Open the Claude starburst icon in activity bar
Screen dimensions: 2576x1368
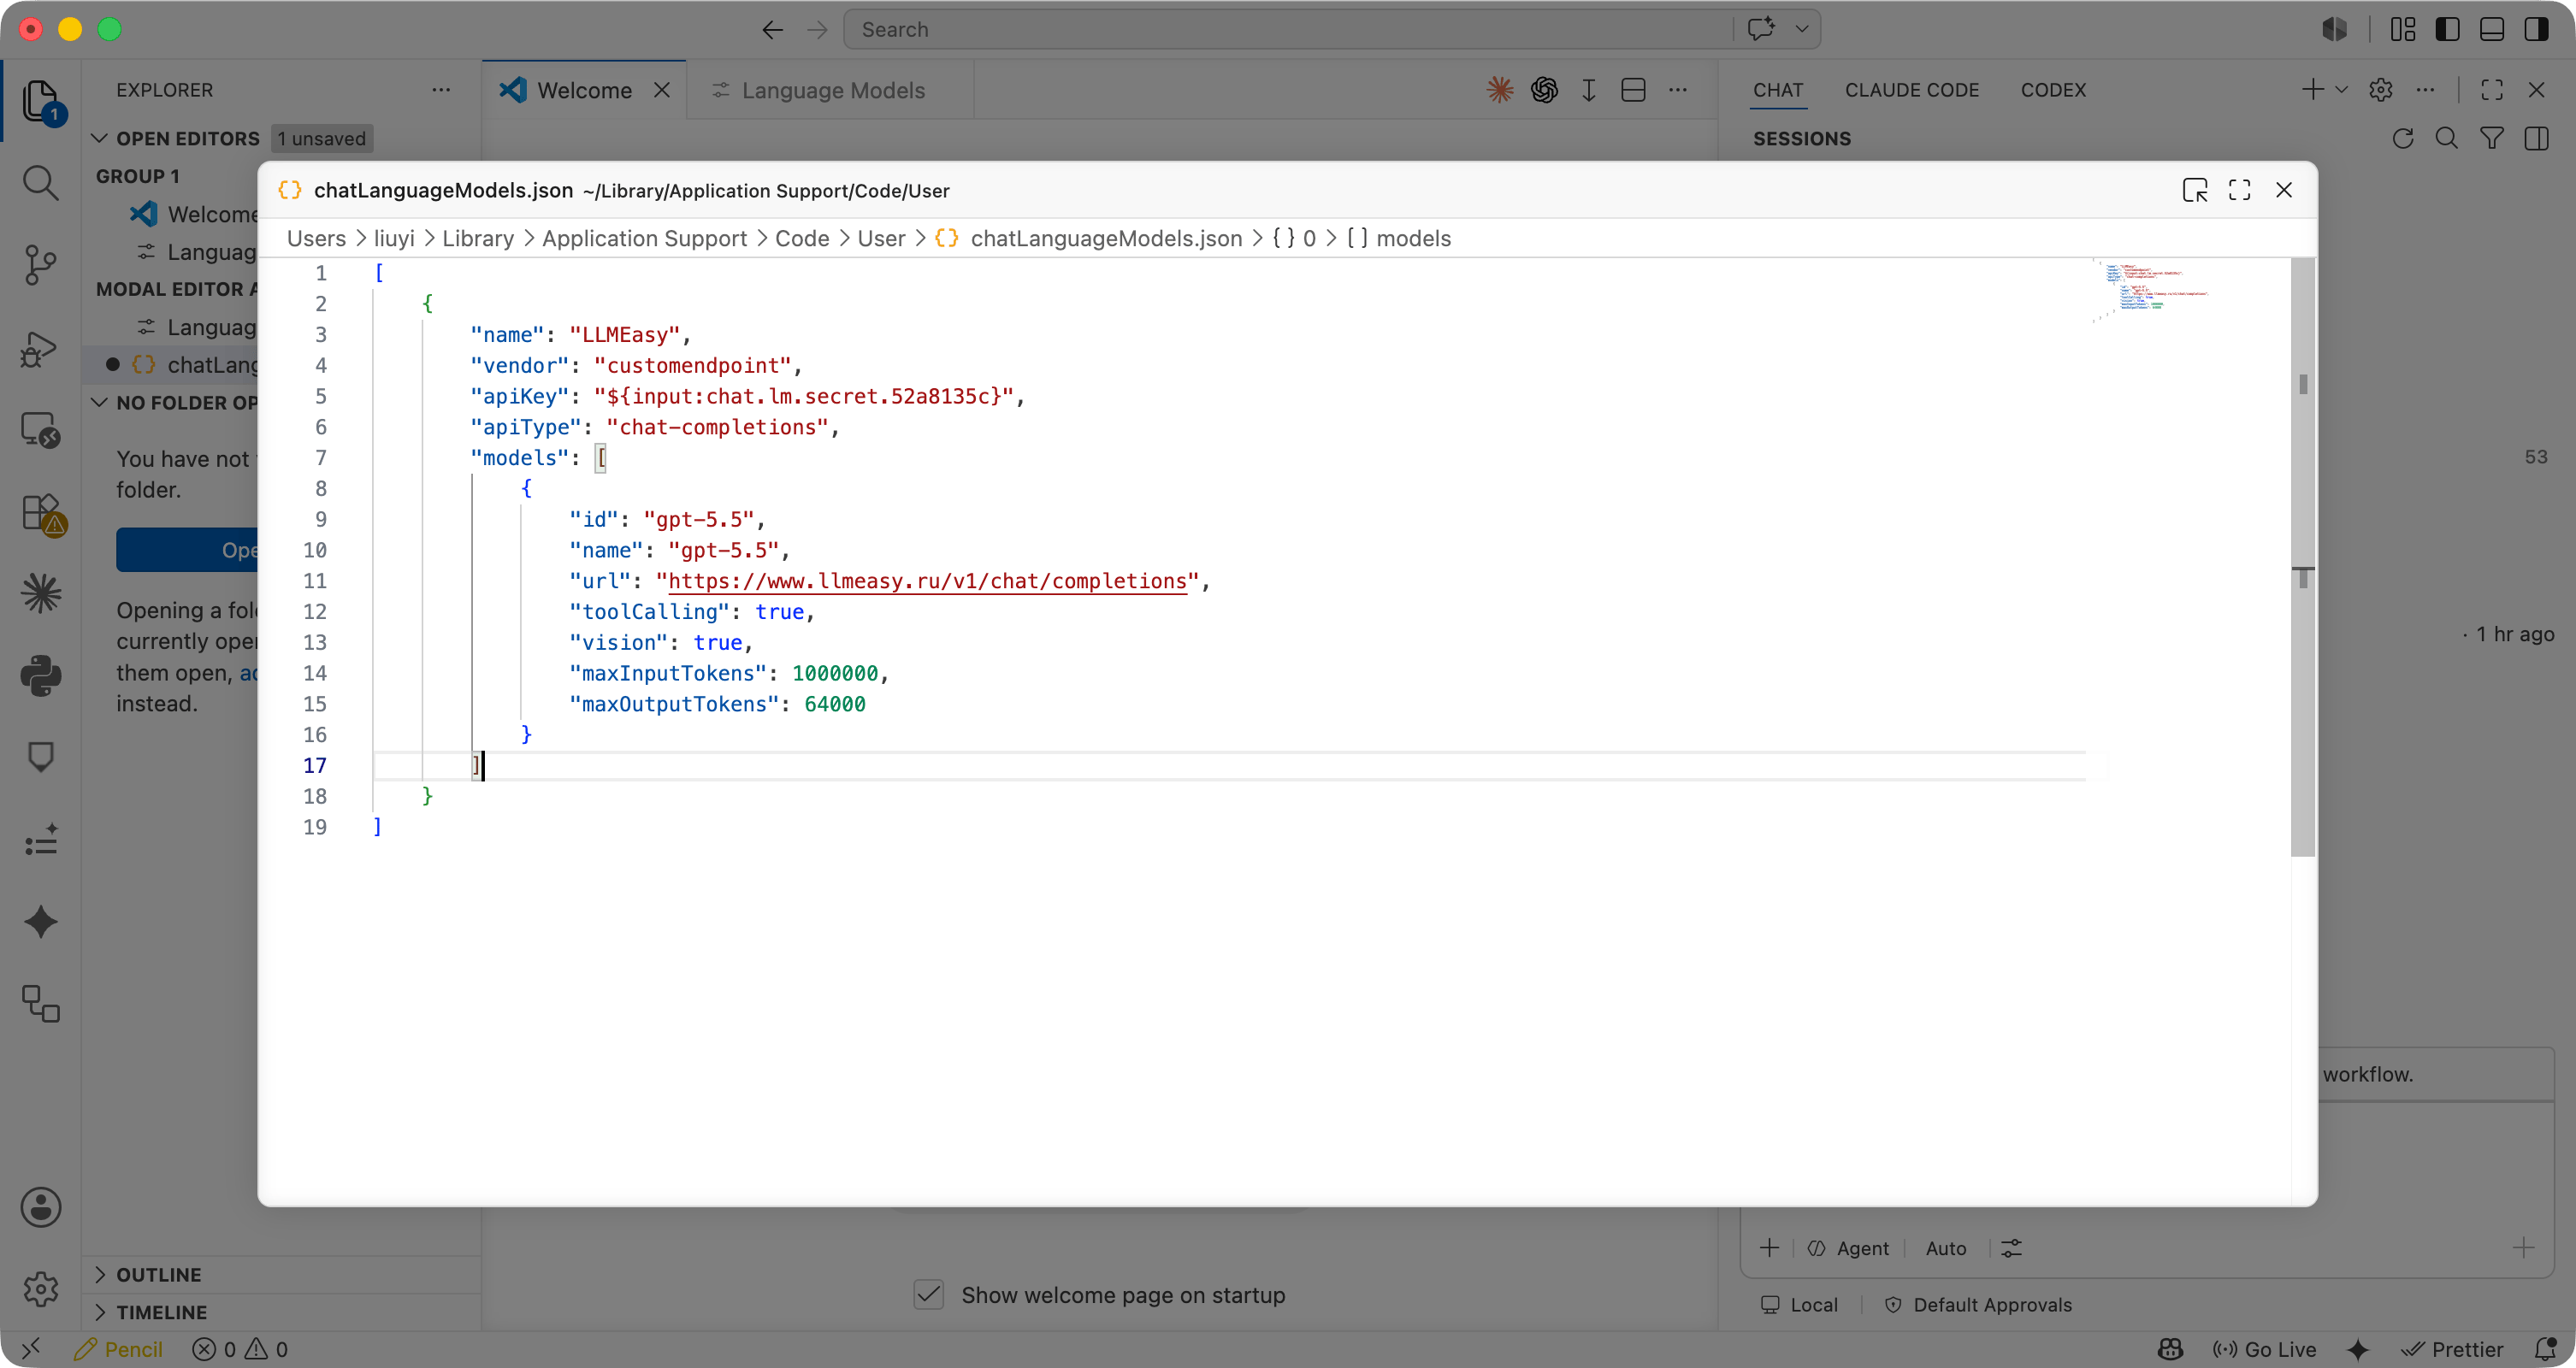tap(40, 594)
